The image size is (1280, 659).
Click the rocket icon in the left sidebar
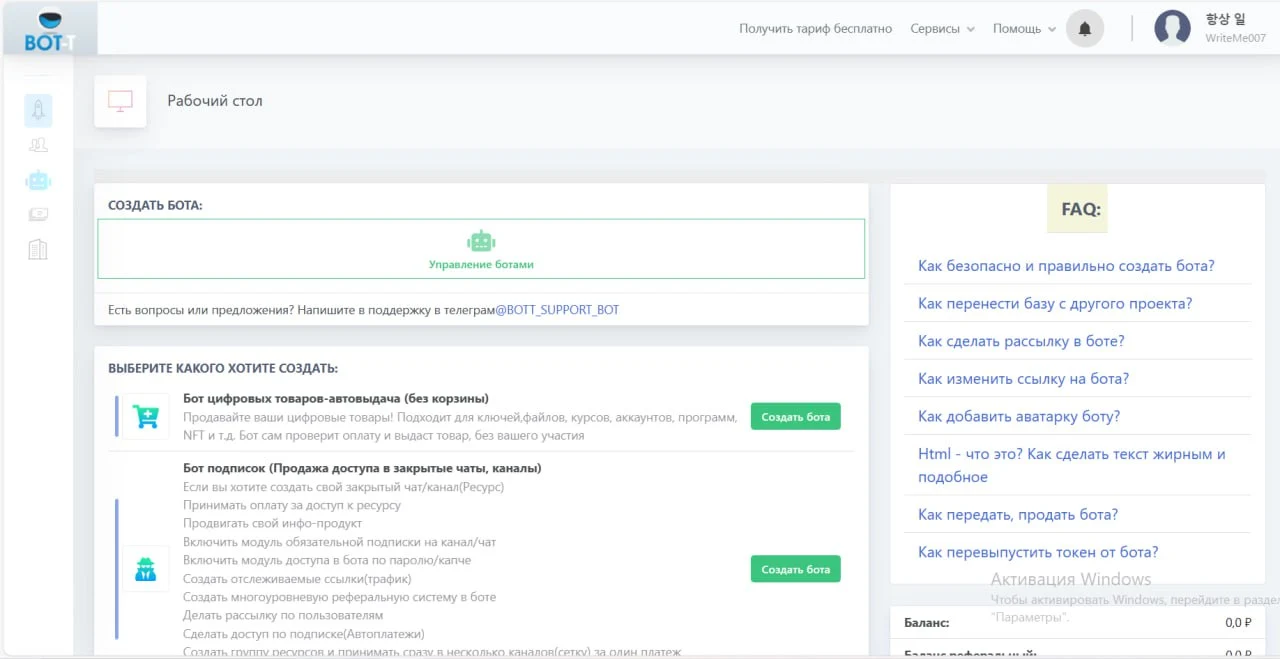point(38,110)
